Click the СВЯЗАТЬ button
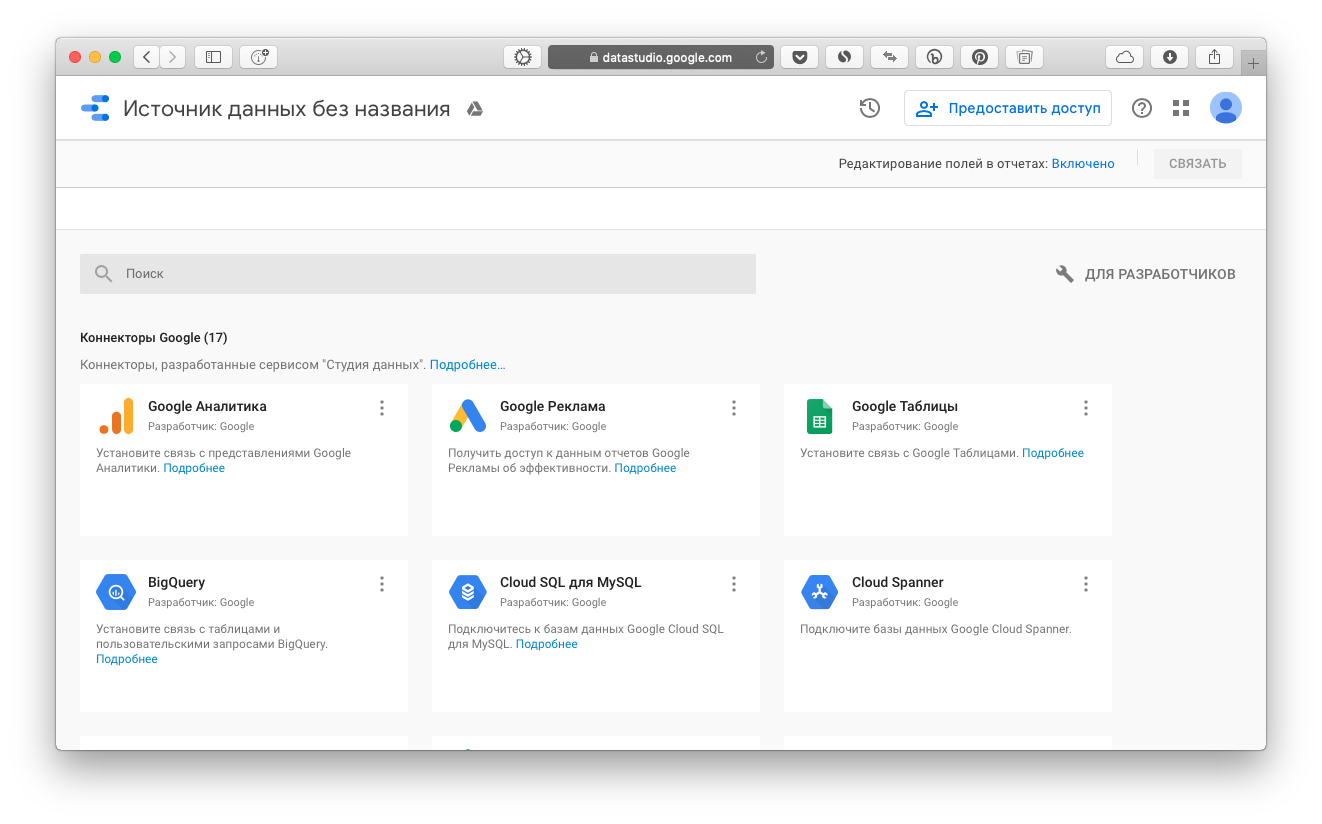The width and height of the screenshot is (1322, 824). click(x=1198, y=164)
